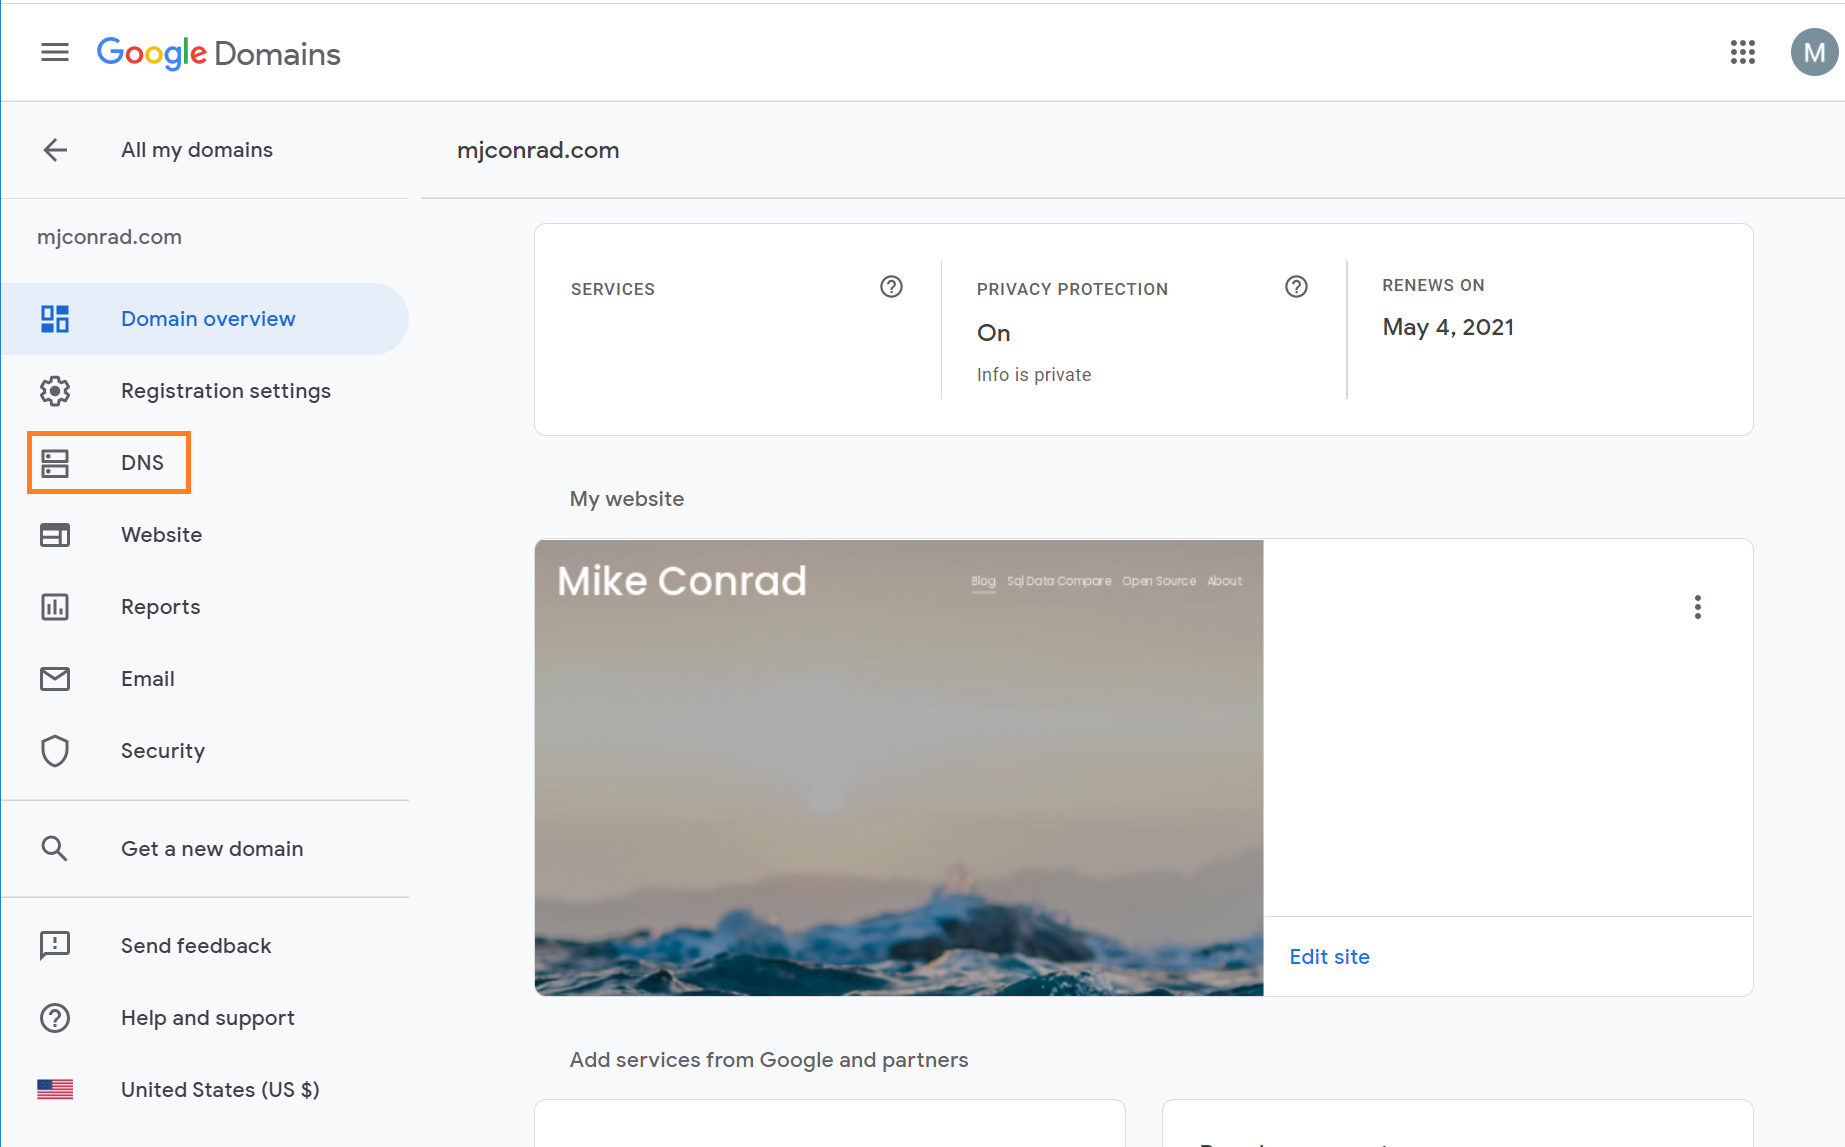The width and height of the screenshot is (1845, 1147).
Task: Click the mjconrad.com page heading
Action: (x=538, y=150)
